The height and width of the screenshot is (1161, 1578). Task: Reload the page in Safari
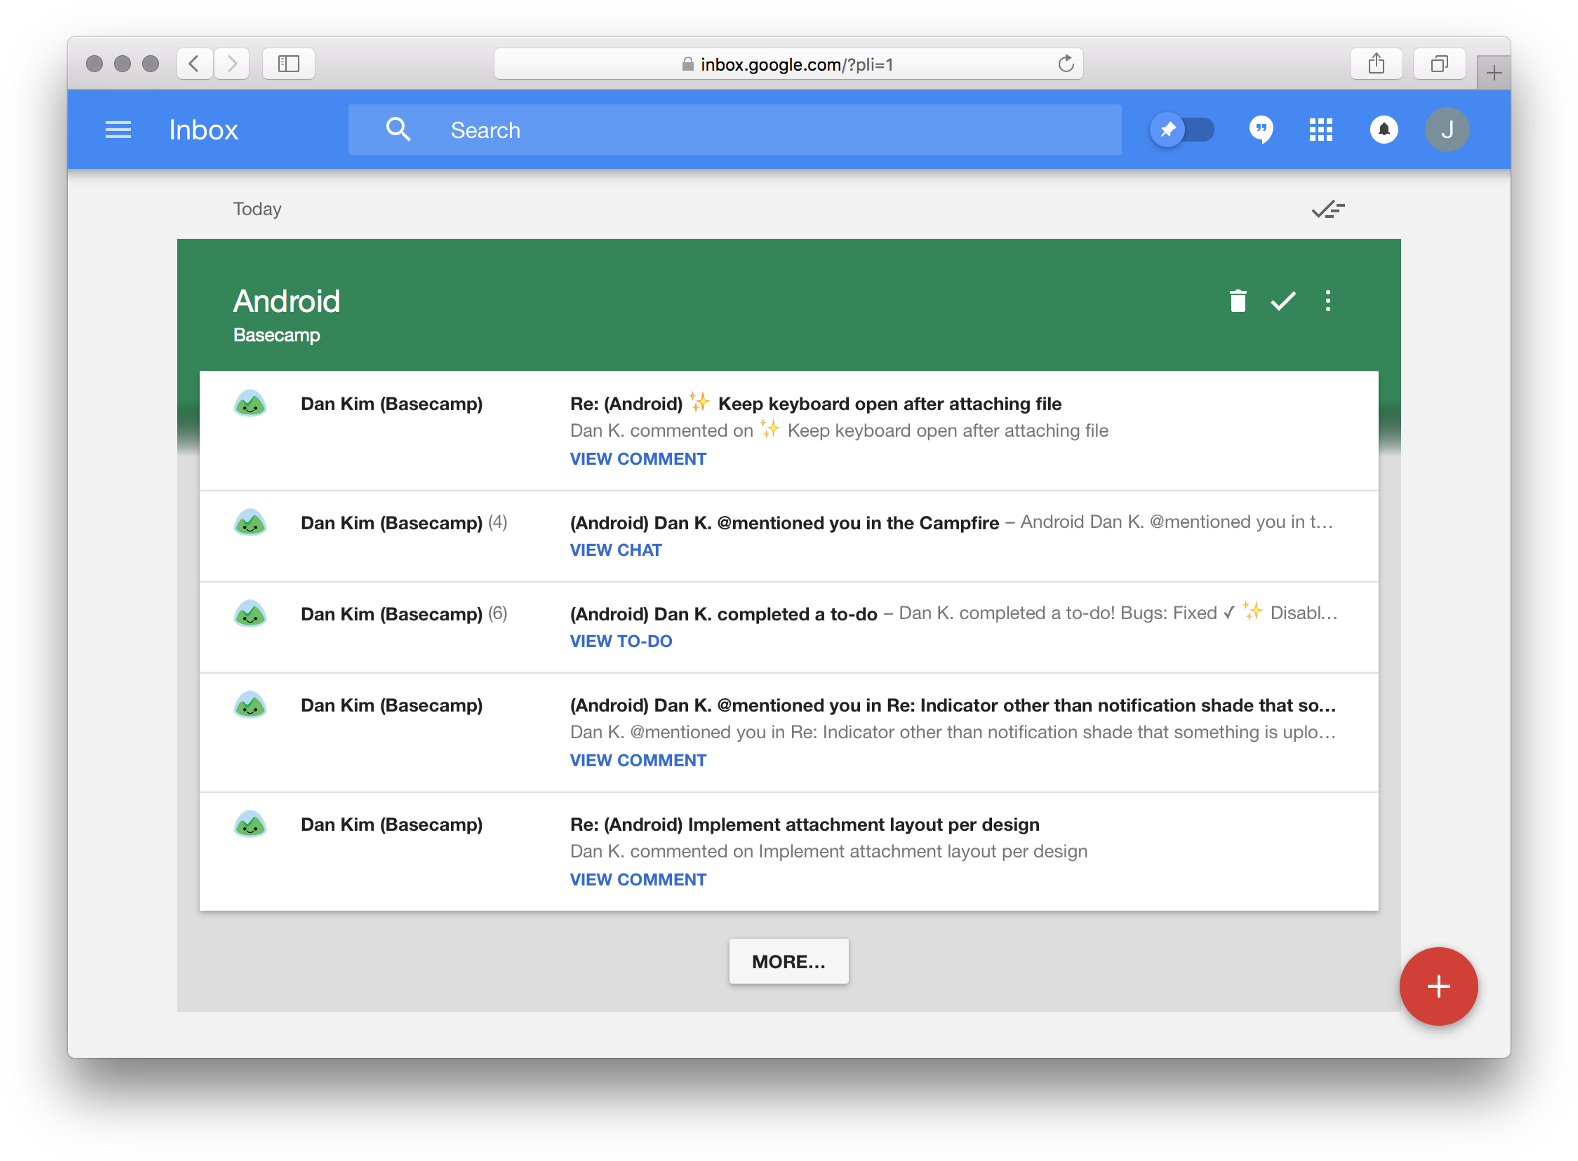(1066, 64)
